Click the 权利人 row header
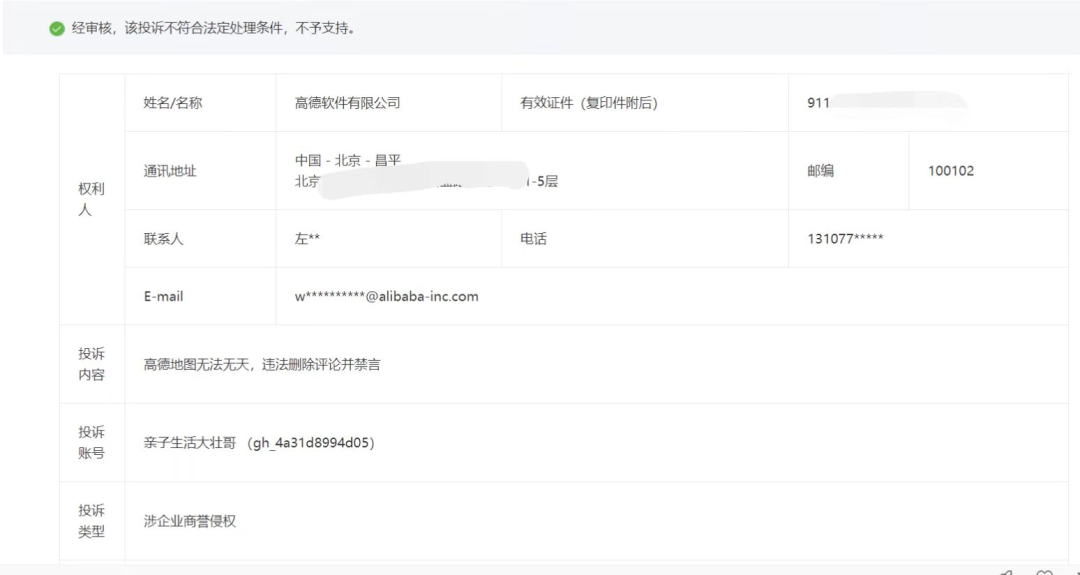 click(92, 199)
